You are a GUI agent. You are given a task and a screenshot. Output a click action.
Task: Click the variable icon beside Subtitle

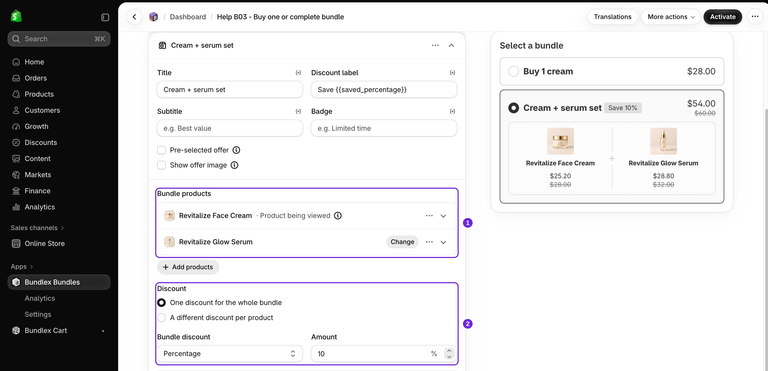(x=298, y=111)
